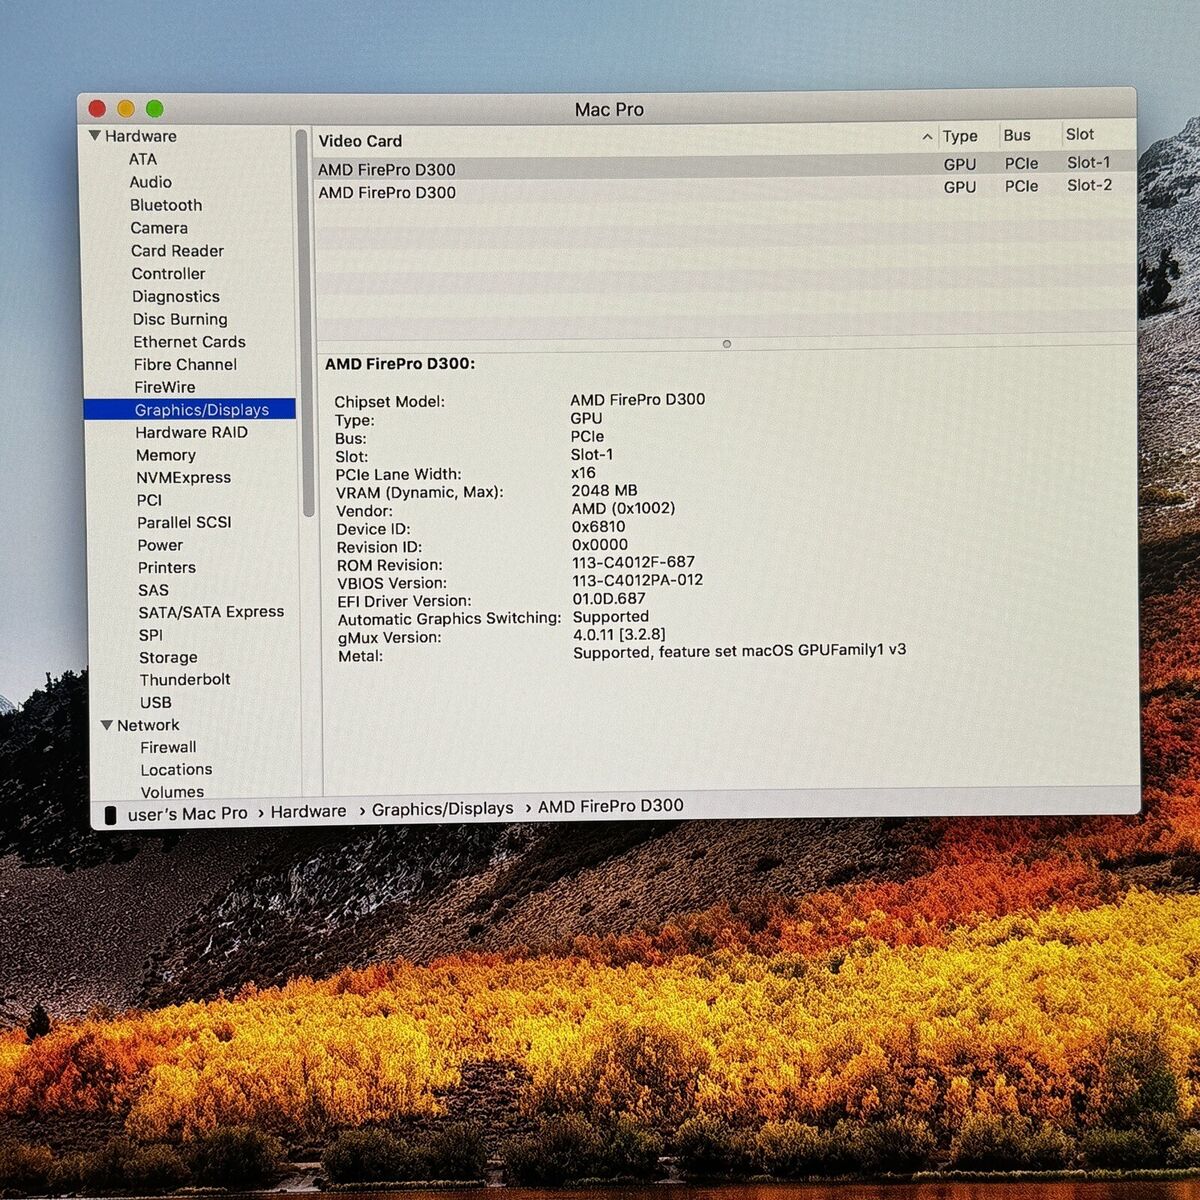
Task: Select Audio in the sidebar
Action: point(150,182)
